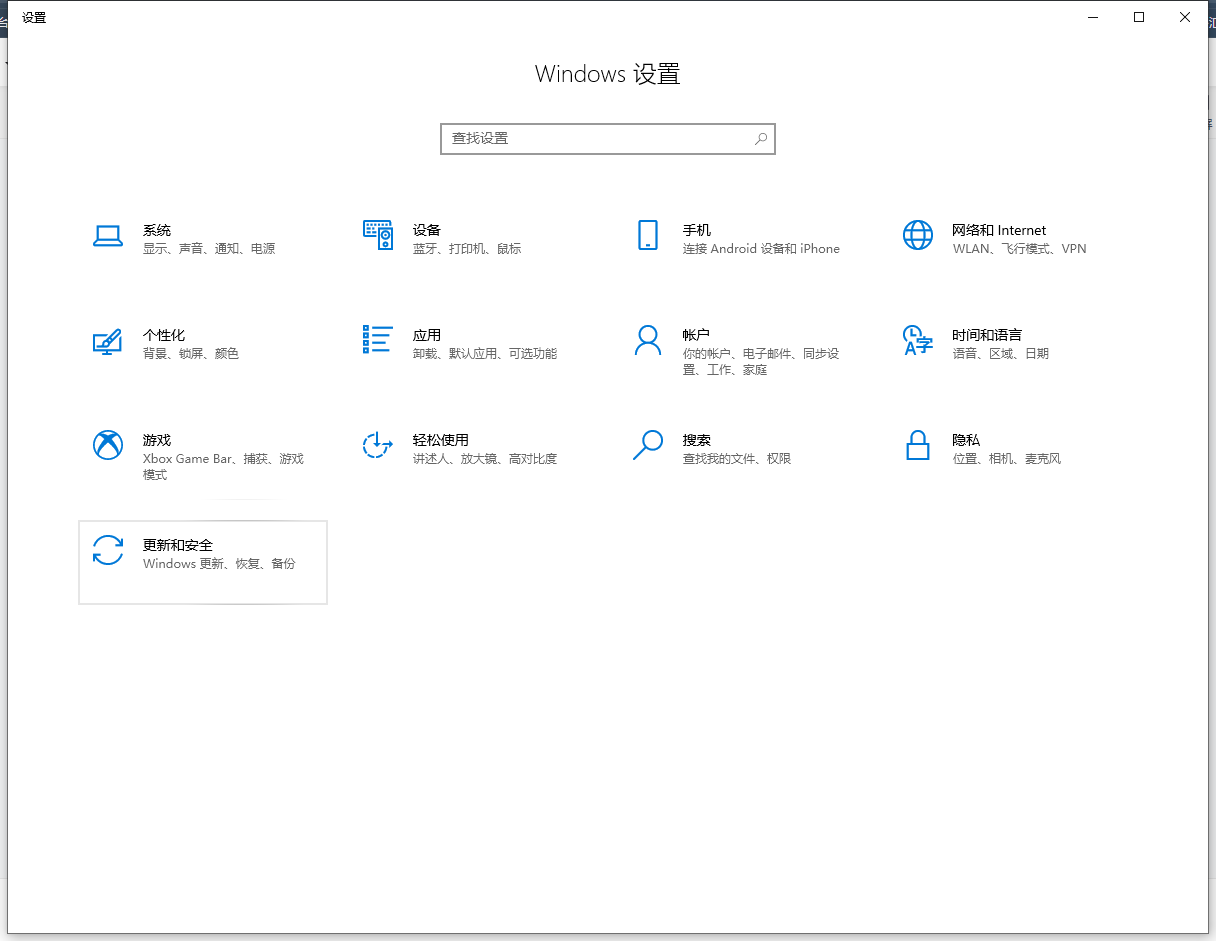Click 连接 Android 设备和 iPhone text
The image size is (1216, 941).
(x=761, y=249)
